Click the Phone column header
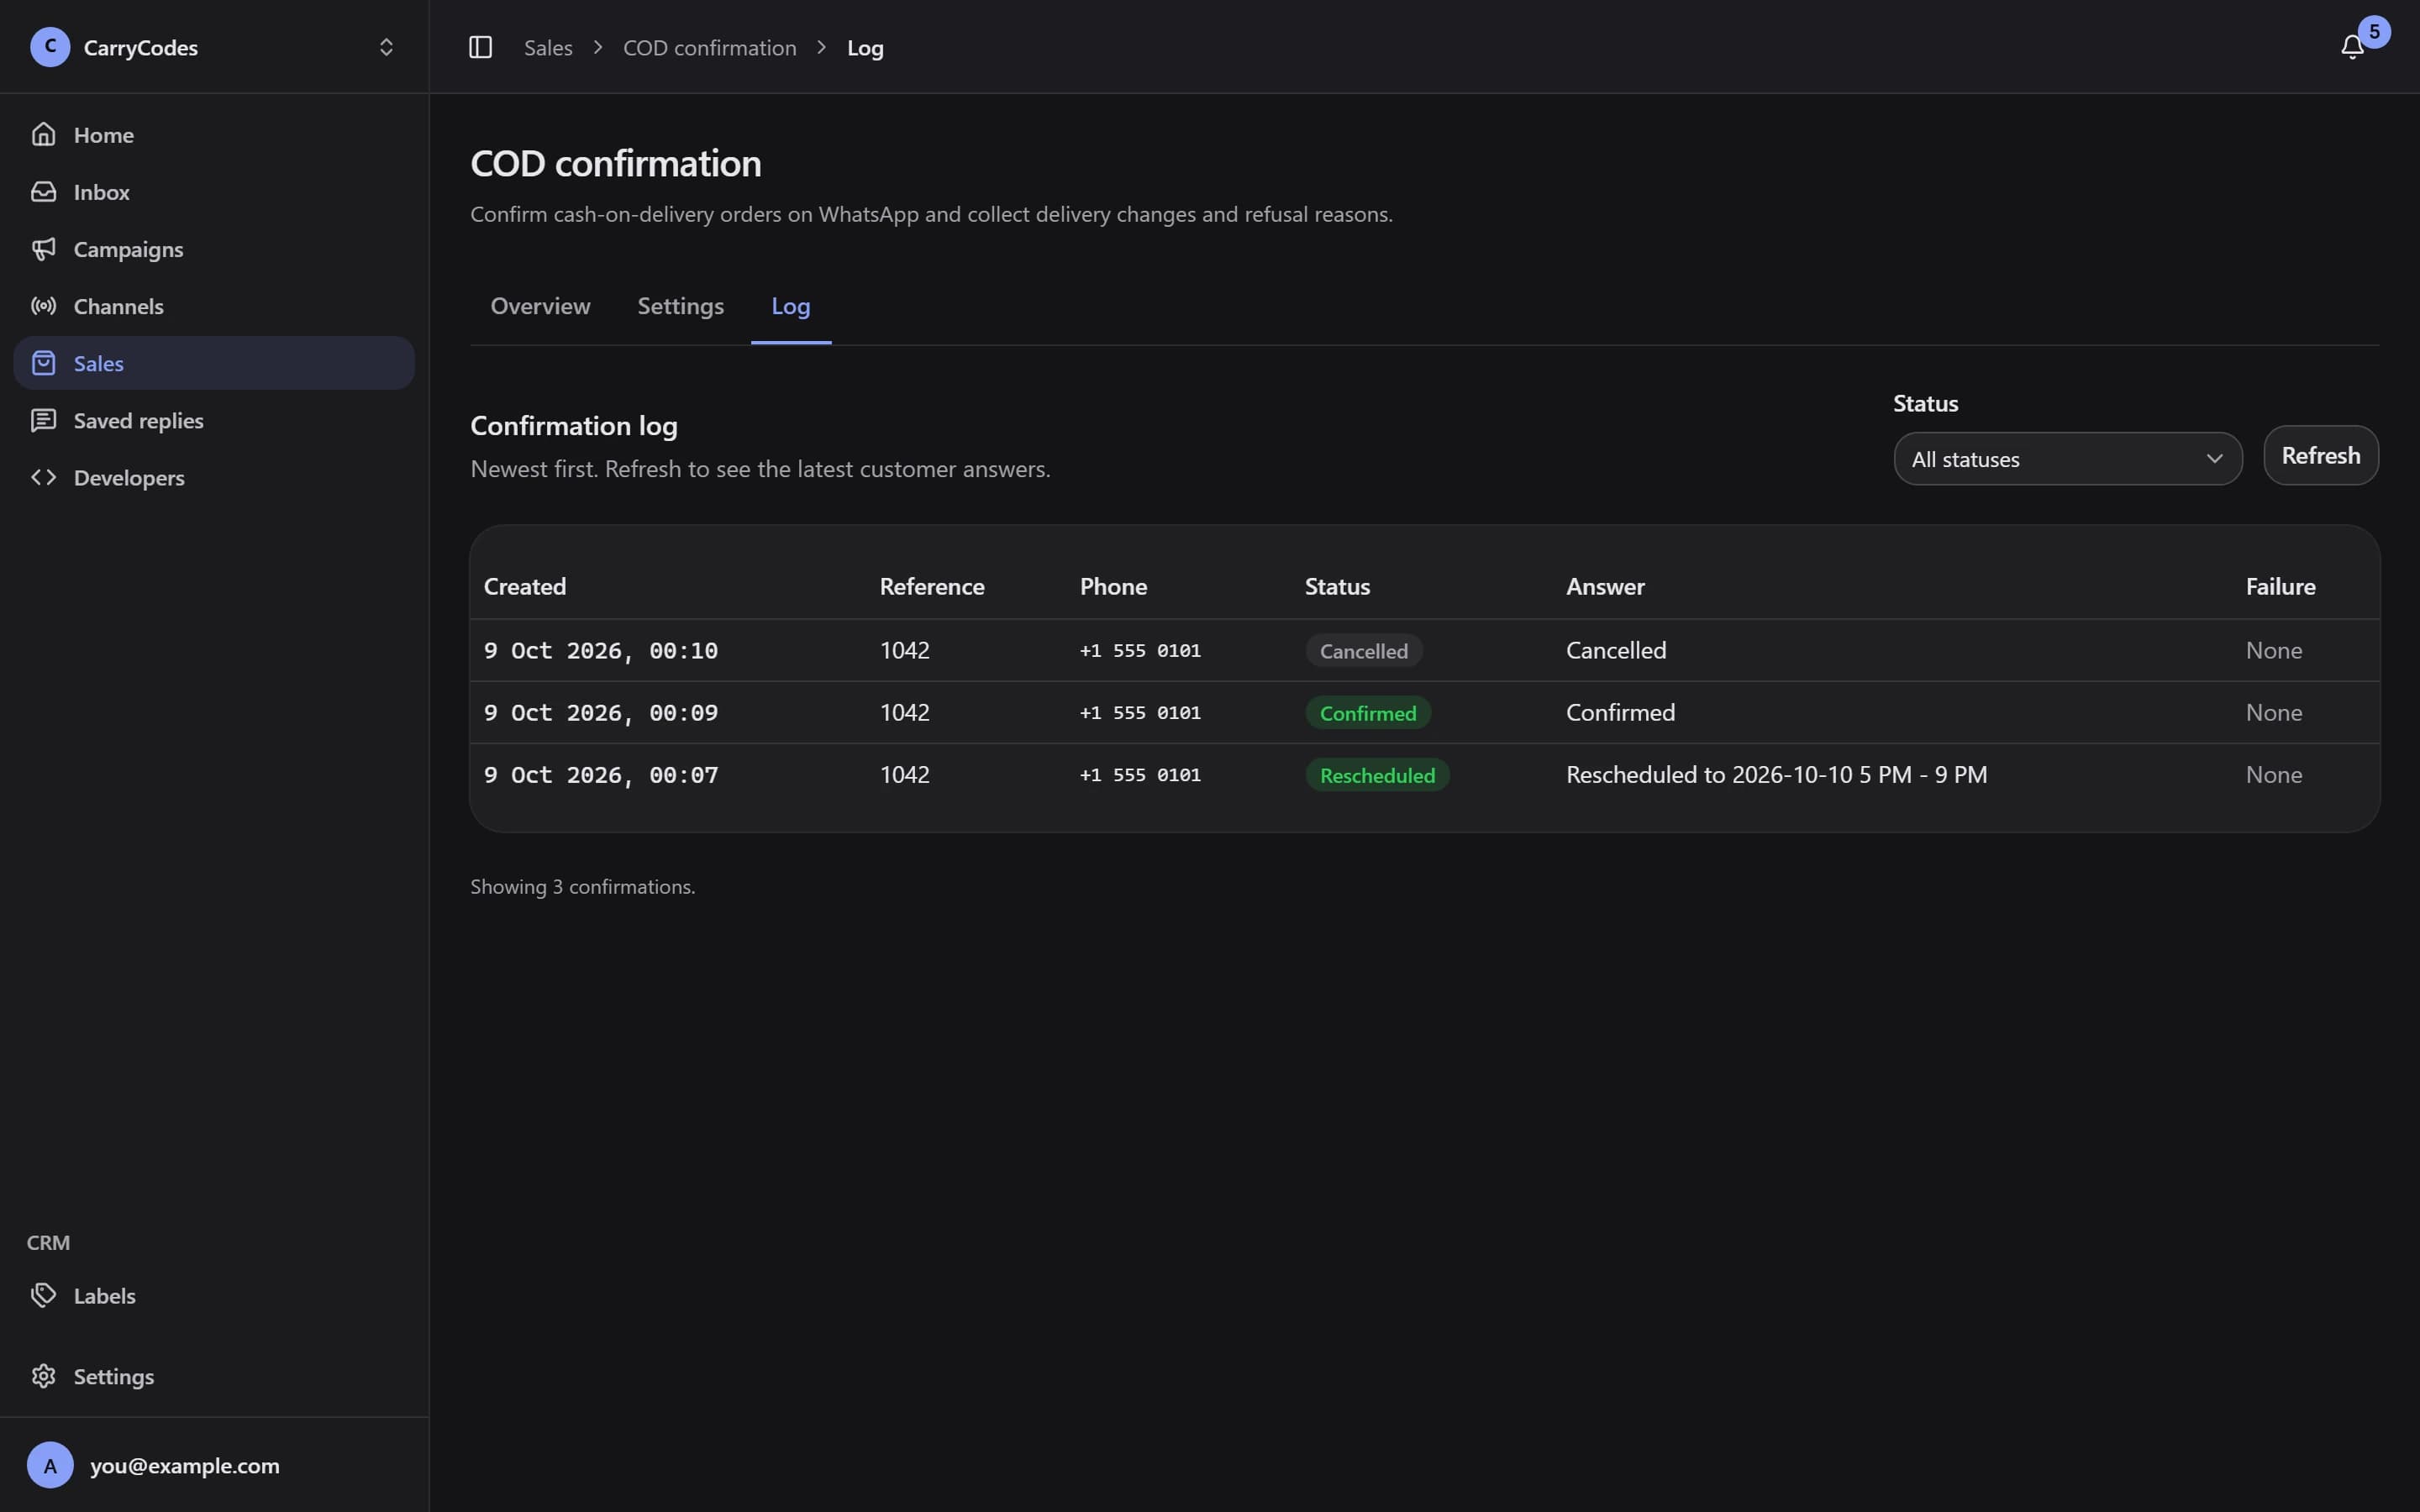This screenshot has height=1512, width=2420. click(1113, 587)
